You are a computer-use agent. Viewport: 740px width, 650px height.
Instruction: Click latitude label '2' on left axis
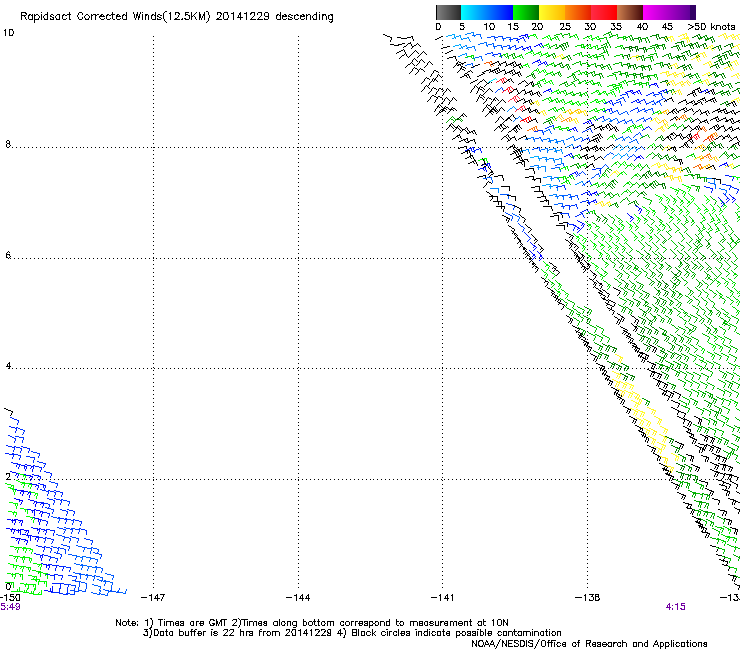[8, 477]
